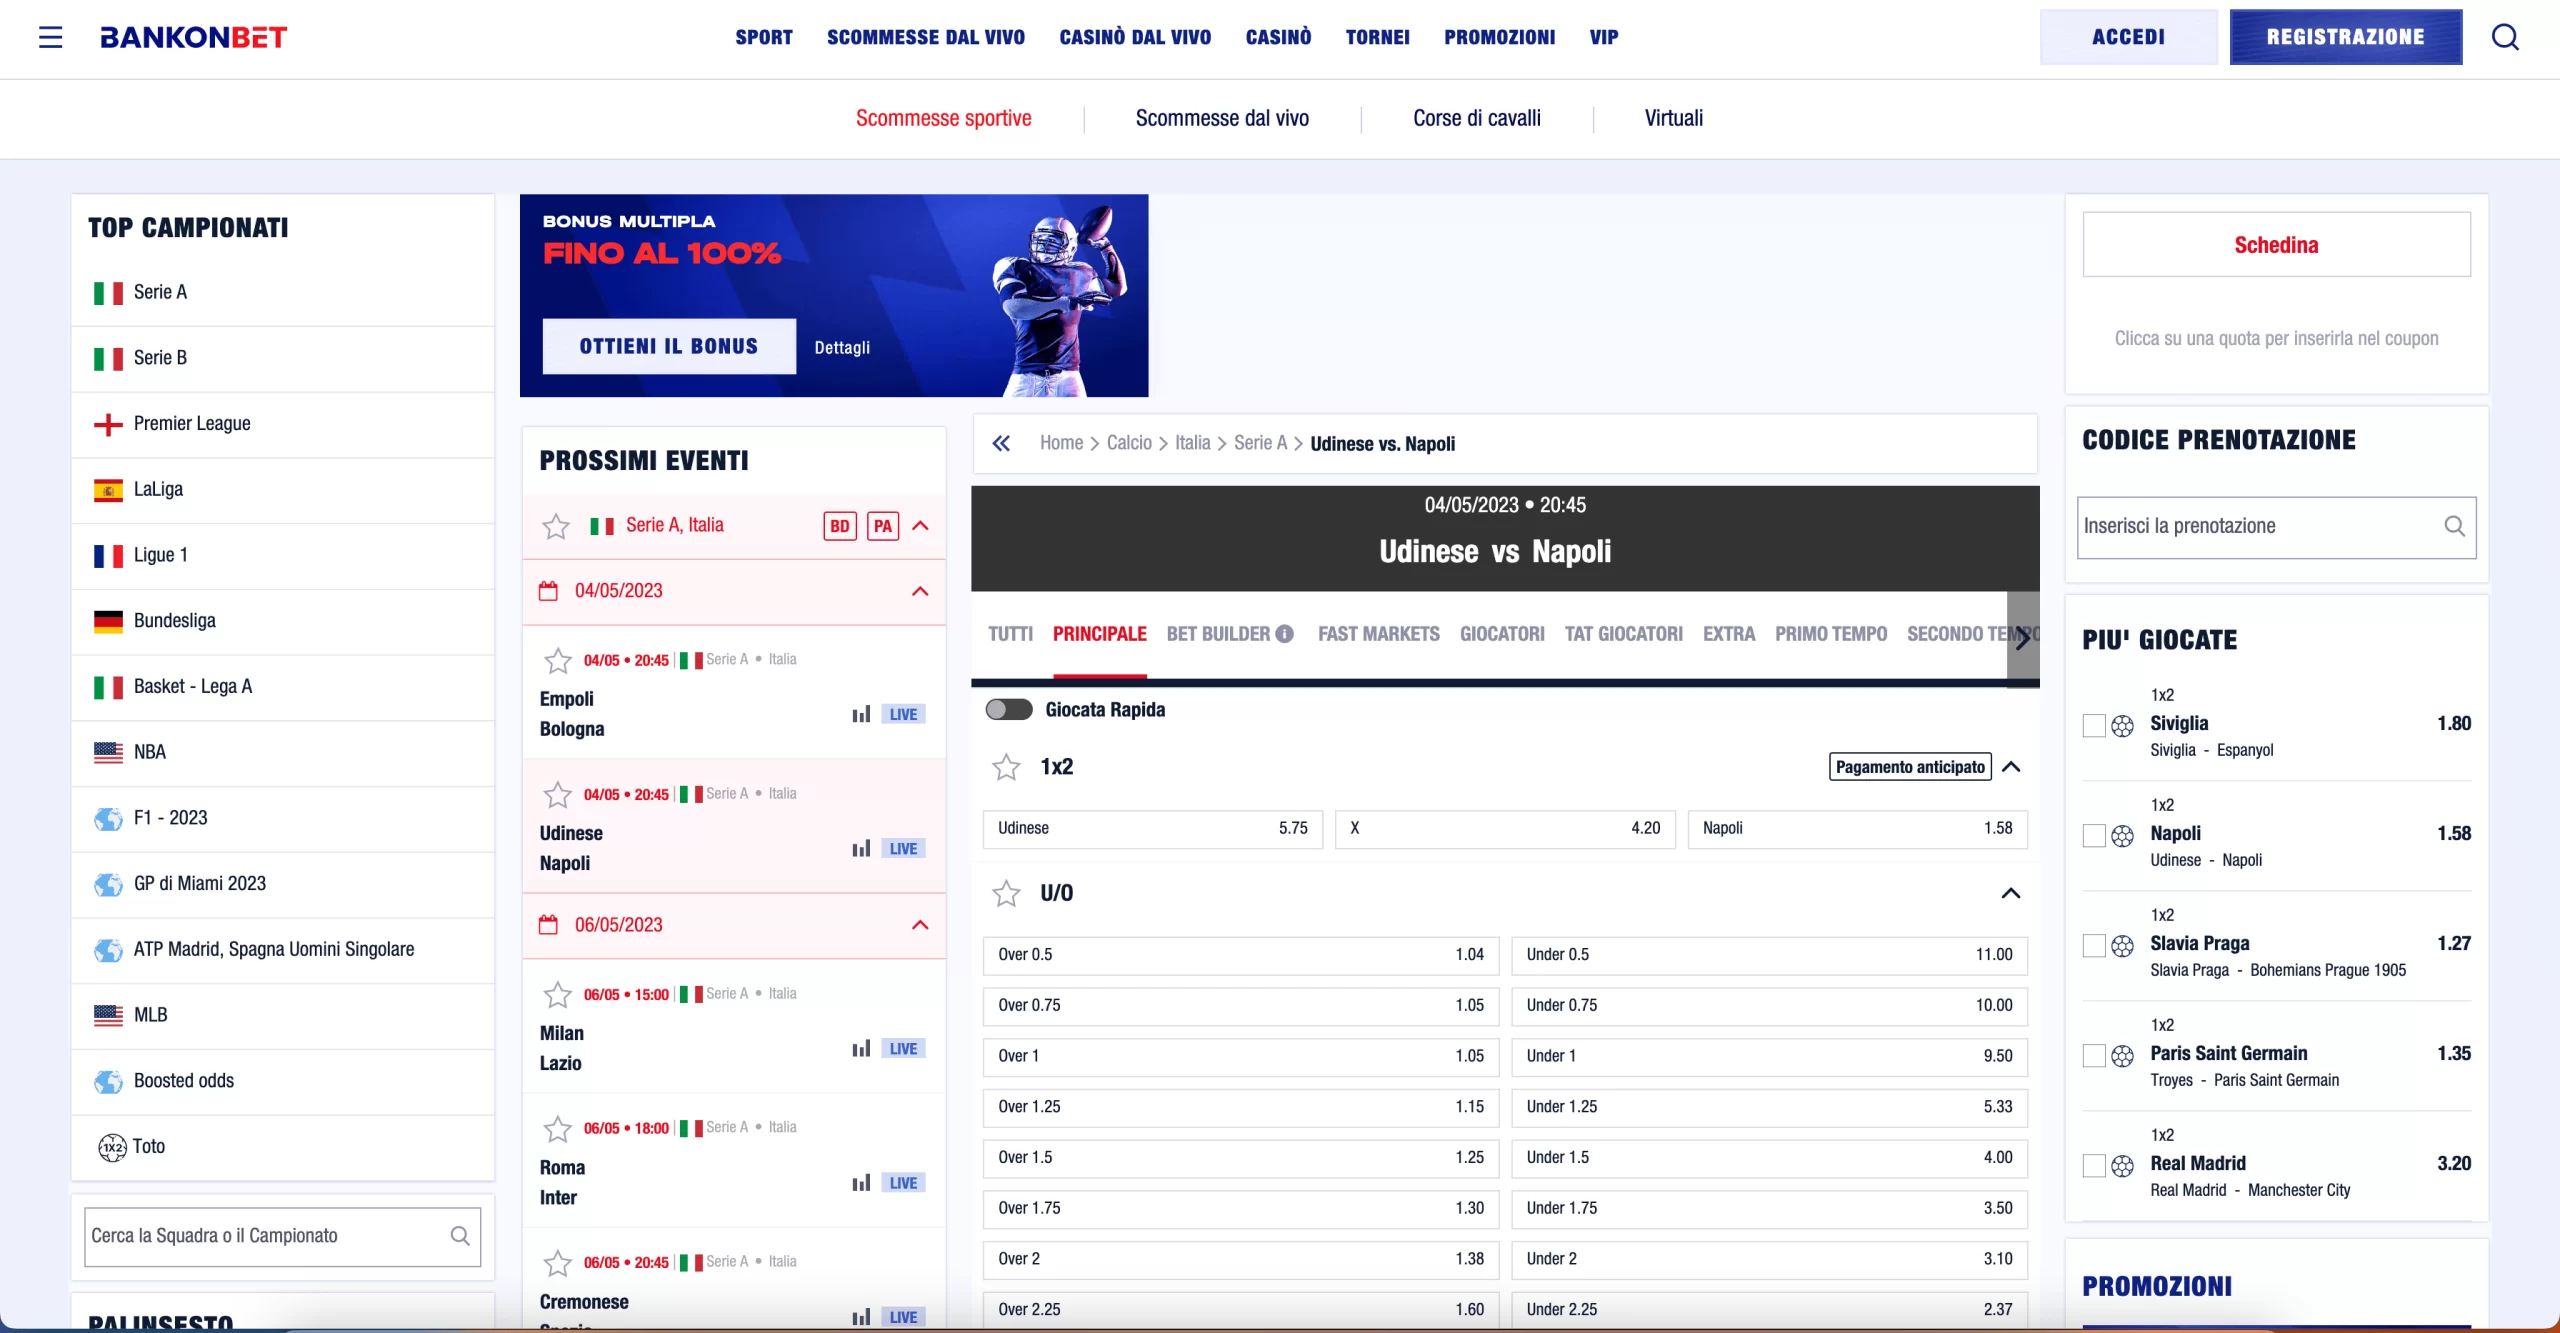Open the hamburger menu icon
The width and height of the screenshot is (2560, 1333).
[50, 37]
